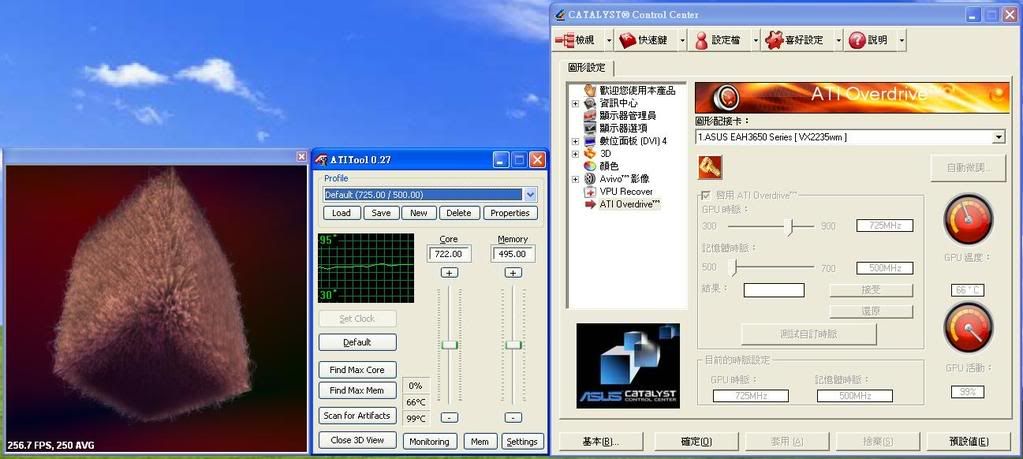Select the 3D tree item
Image resolution: width=1023 pixels, height=459 pixels.
point(605,153)
